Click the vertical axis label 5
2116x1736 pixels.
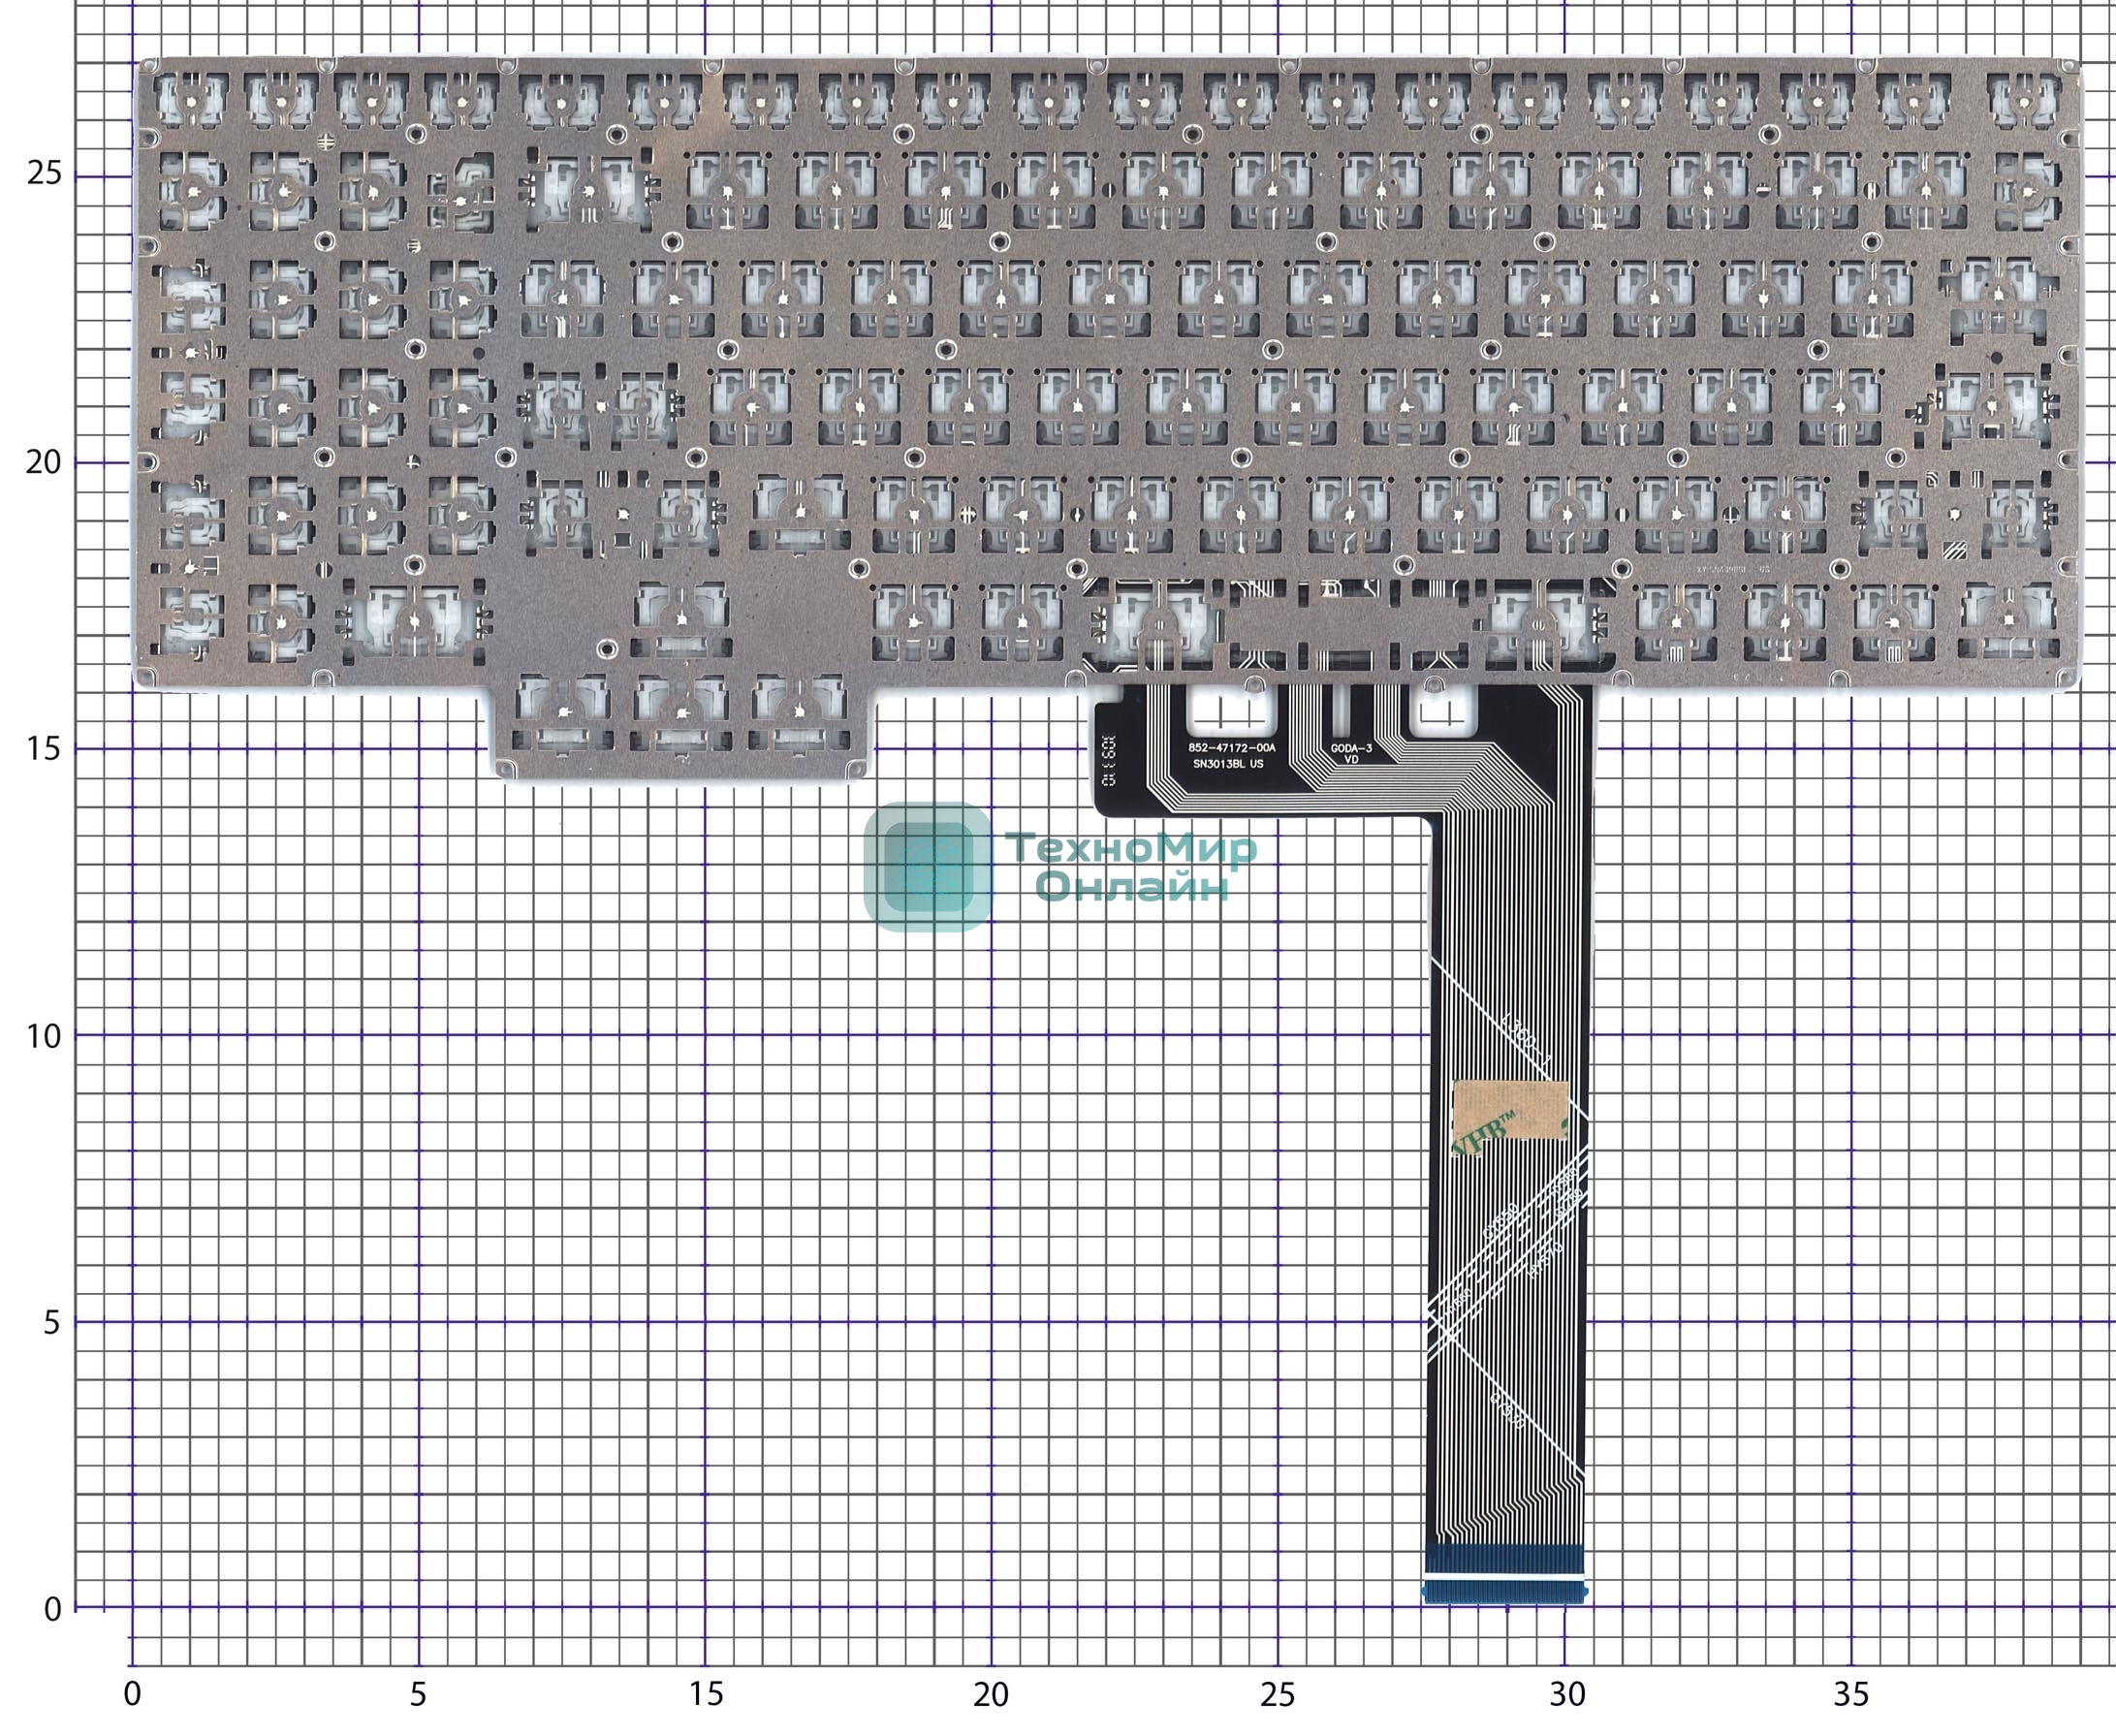(52, 1323)
